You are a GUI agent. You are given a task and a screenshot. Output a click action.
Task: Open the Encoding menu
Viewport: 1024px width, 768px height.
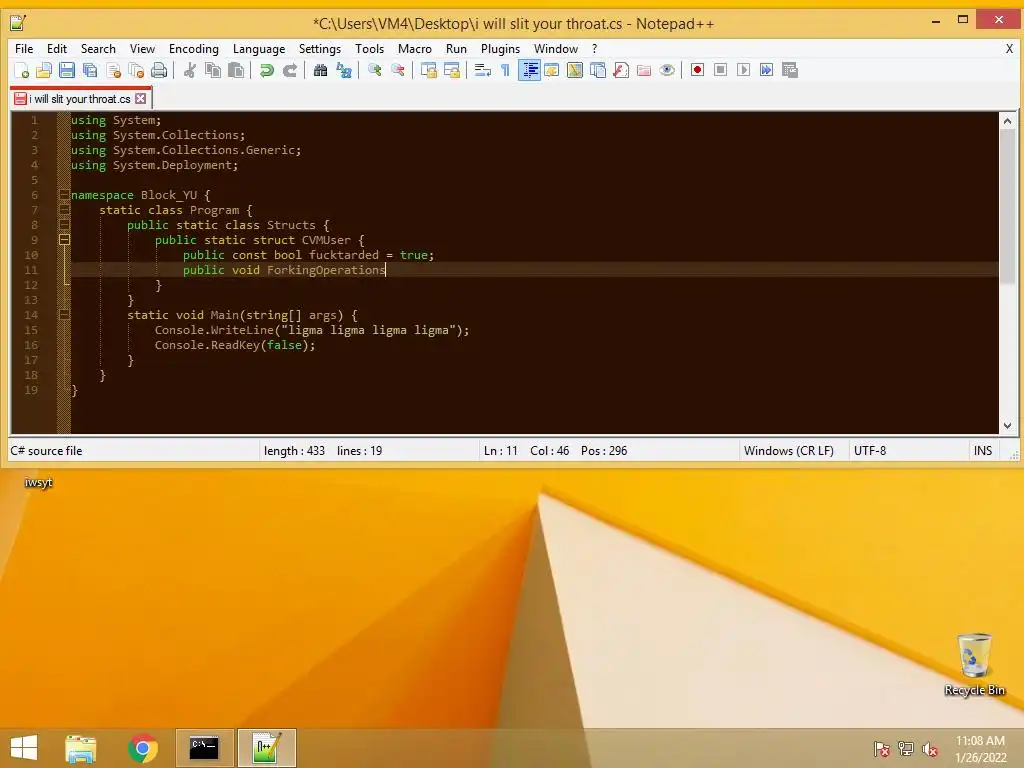click(193, 49)
